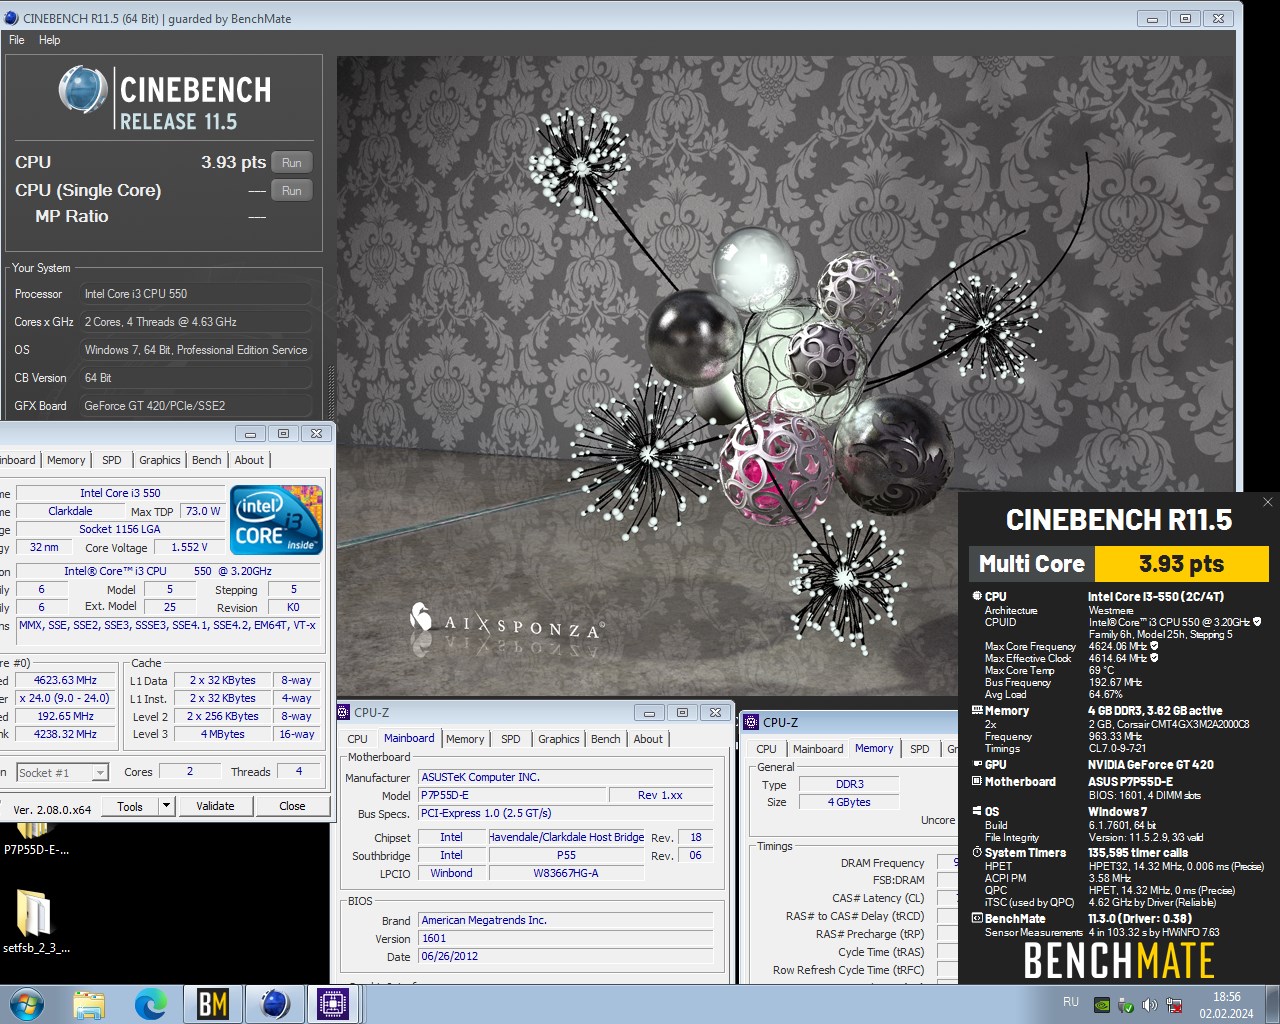Select CPU tab in Mainboard CPU-Z window
Viewport: 1280px width, 1024px height.
coord(358,739)
